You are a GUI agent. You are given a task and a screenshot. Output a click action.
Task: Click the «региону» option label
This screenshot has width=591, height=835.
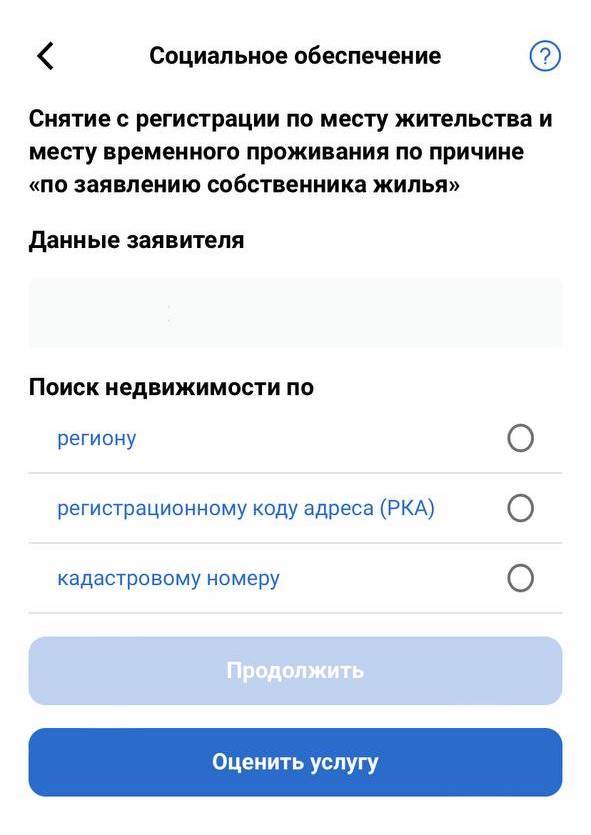click(97, 439)
